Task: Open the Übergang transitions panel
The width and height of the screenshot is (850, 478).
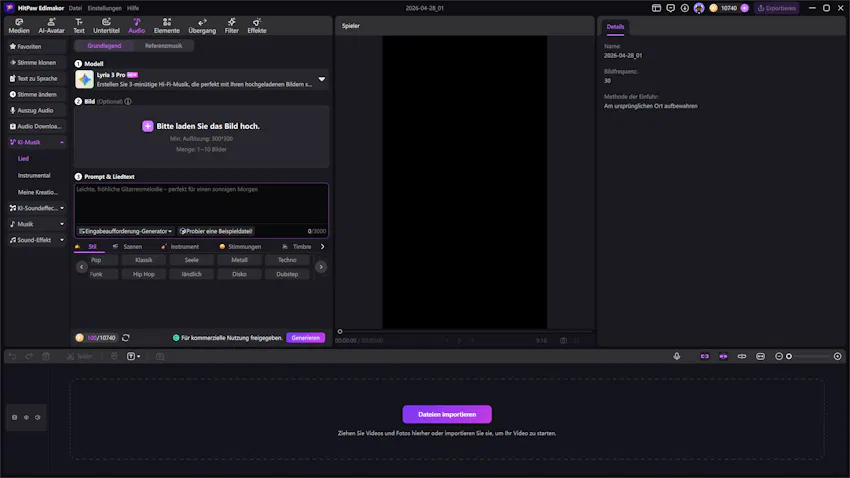Action: point(202,26)
